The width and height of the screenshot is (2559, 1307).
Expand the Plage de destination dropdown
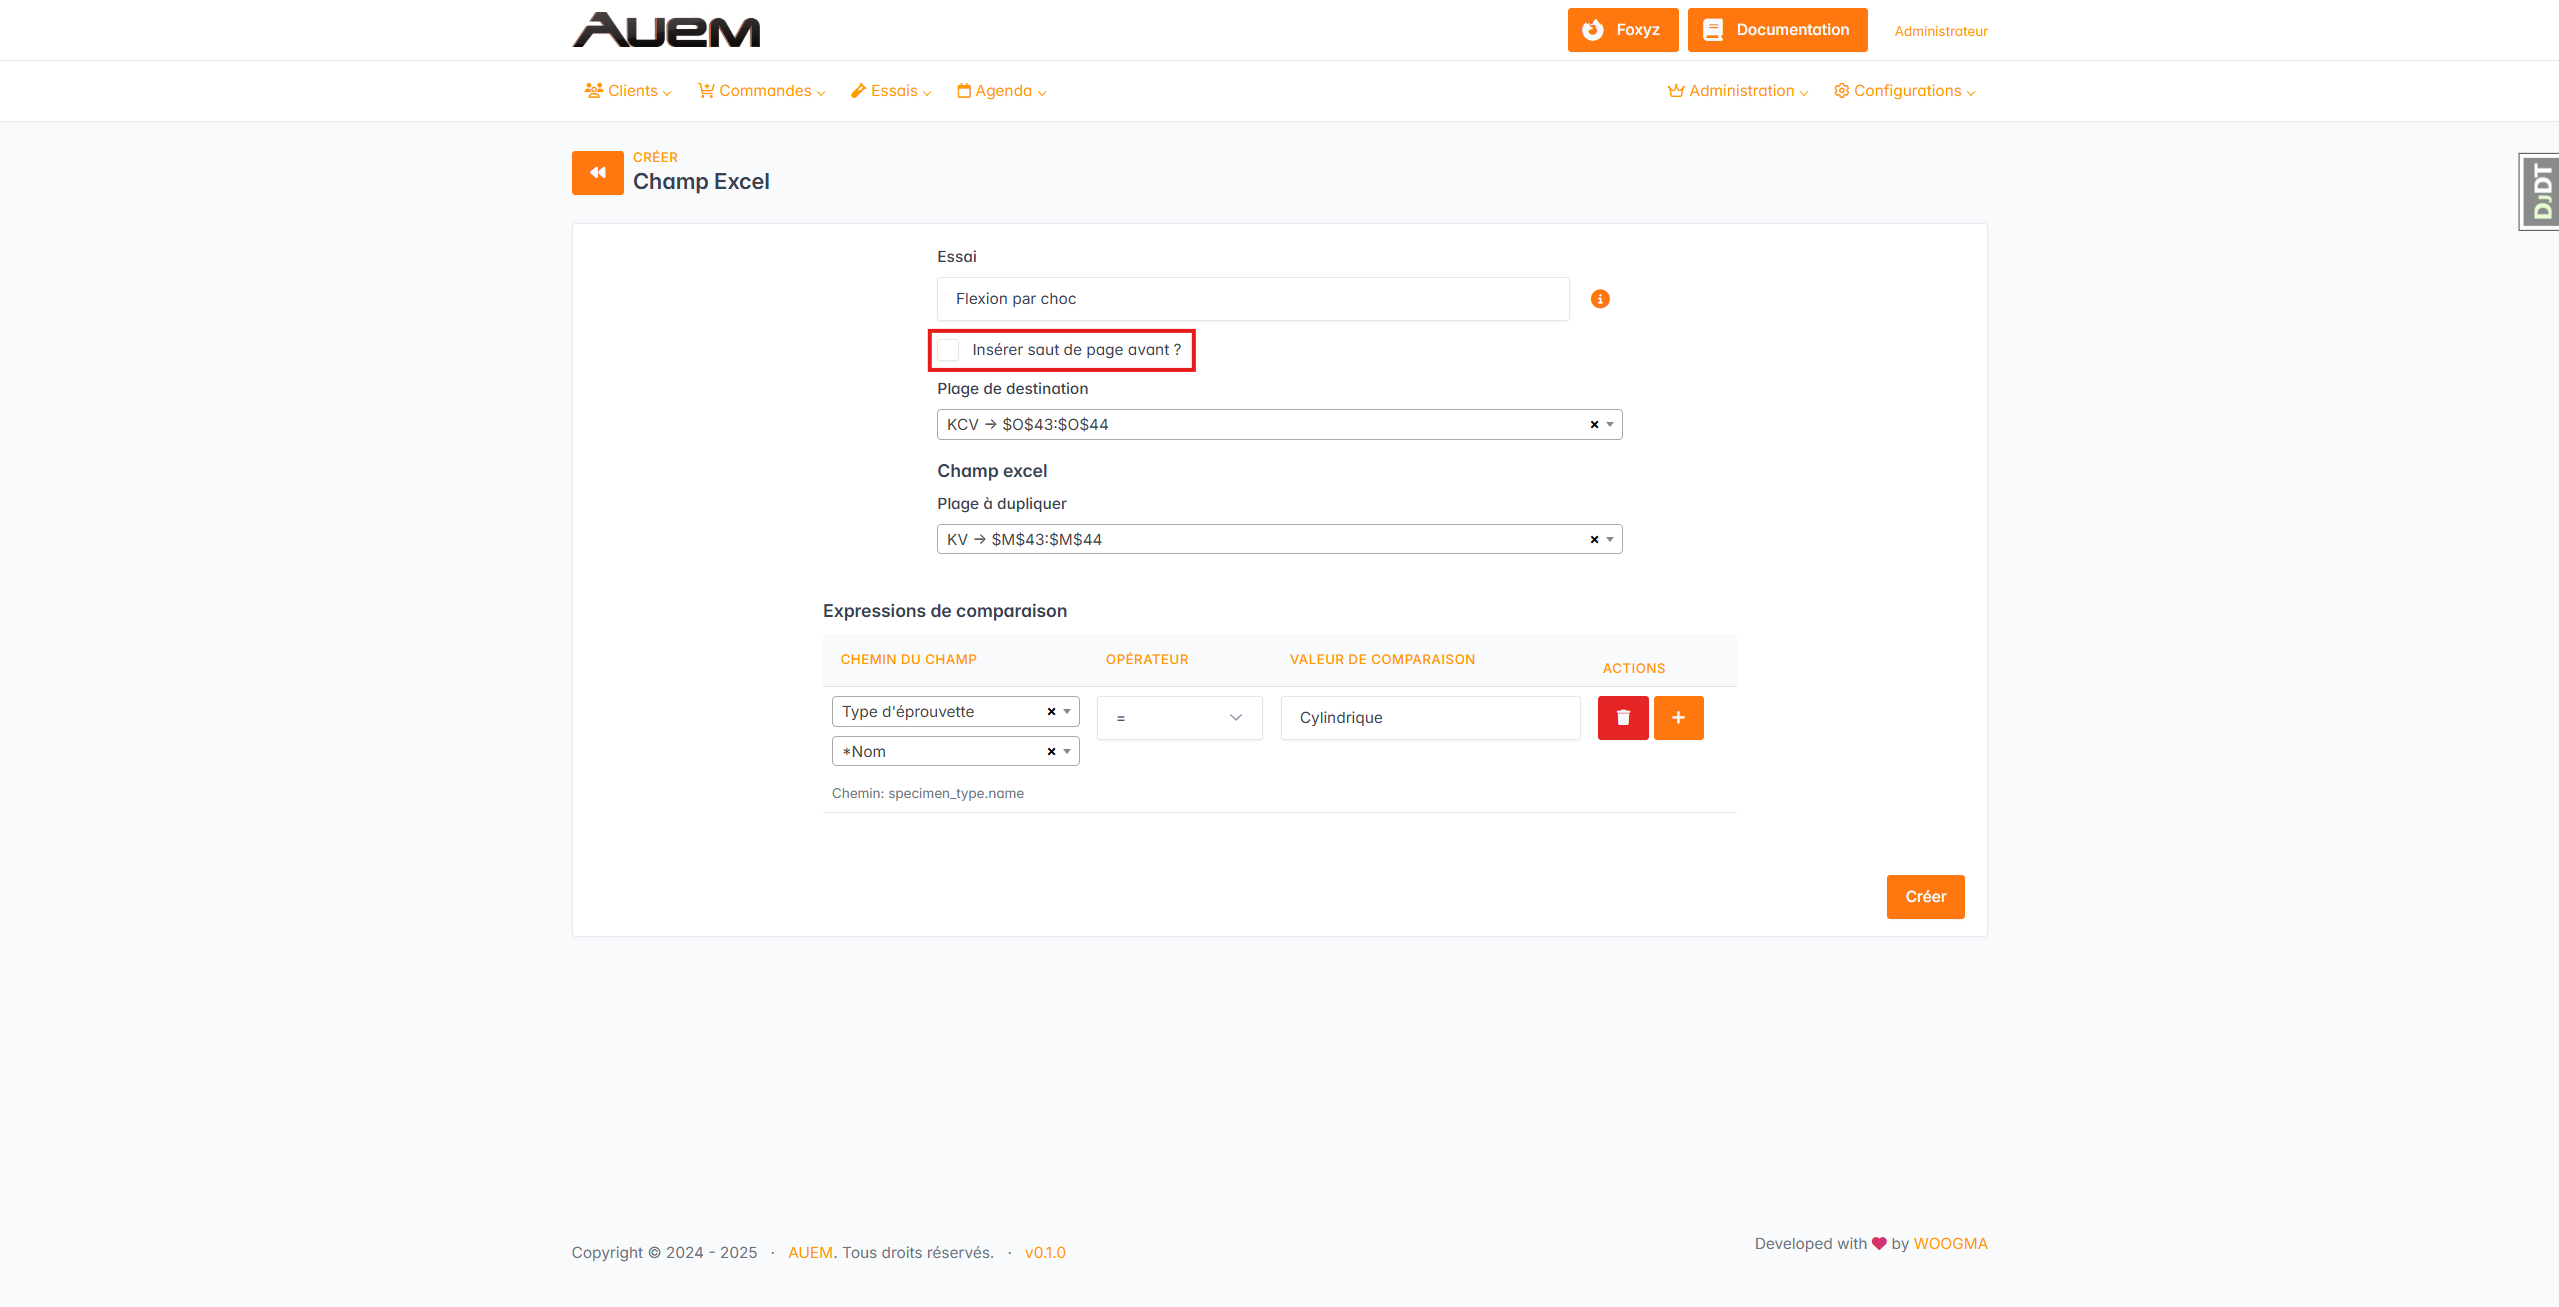[x=1610, y=425]
